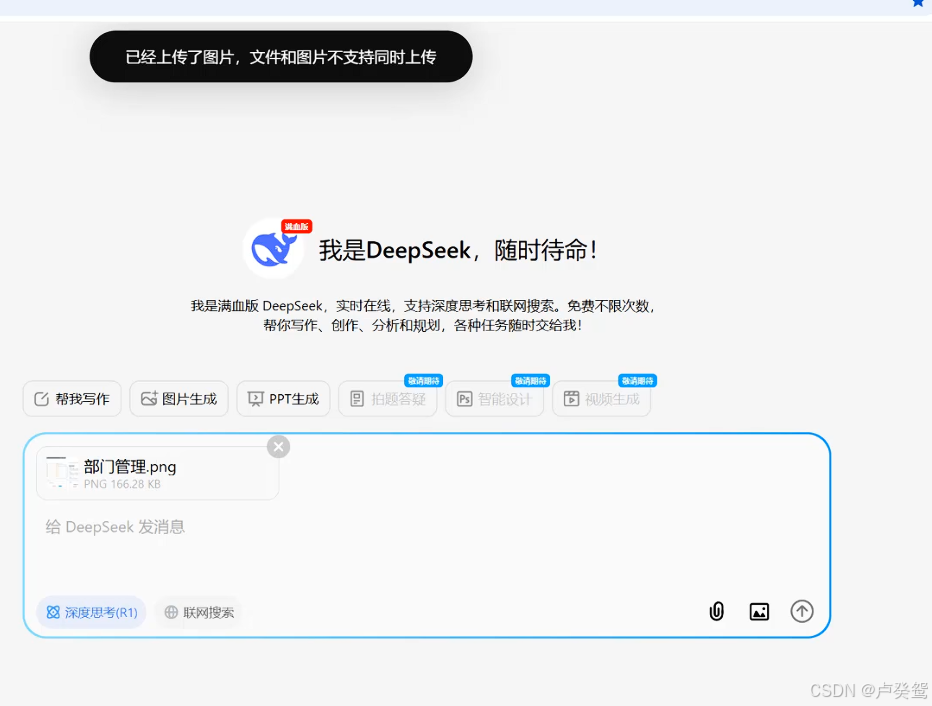This screenshot has width=932, height=706.
Task: Open the PPT生成 feature
Action: point(284,399)
